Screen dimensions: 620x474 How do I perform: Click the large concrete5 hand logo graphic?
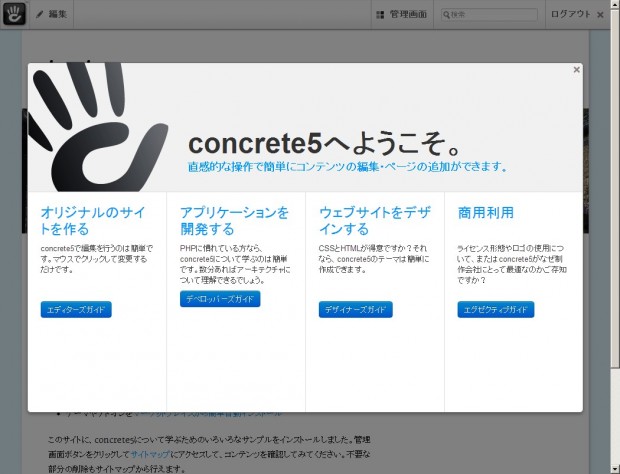point(98,127)
